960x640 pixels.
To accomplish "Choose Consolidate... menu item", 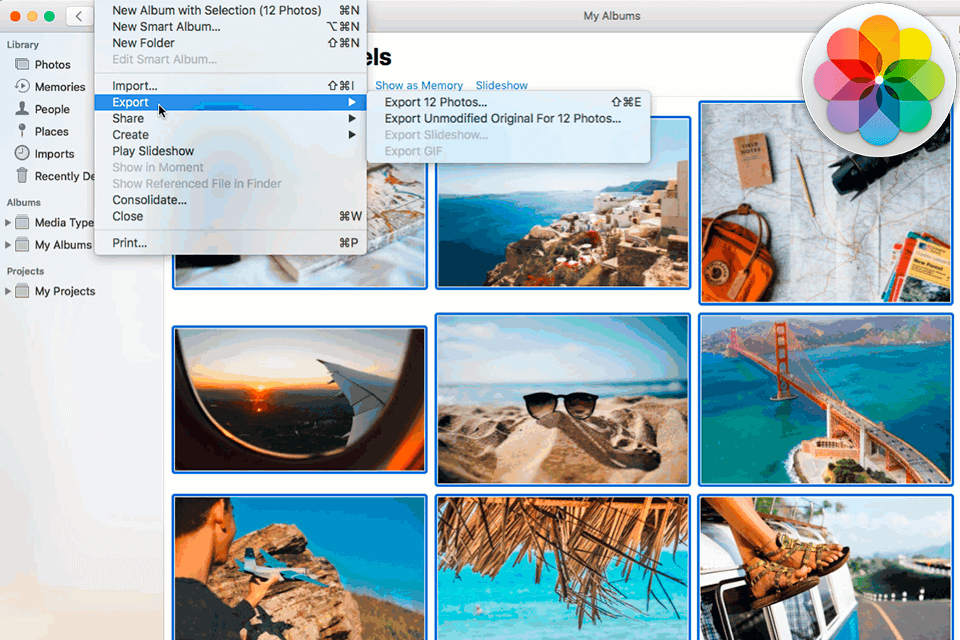I will coord(231,200).
